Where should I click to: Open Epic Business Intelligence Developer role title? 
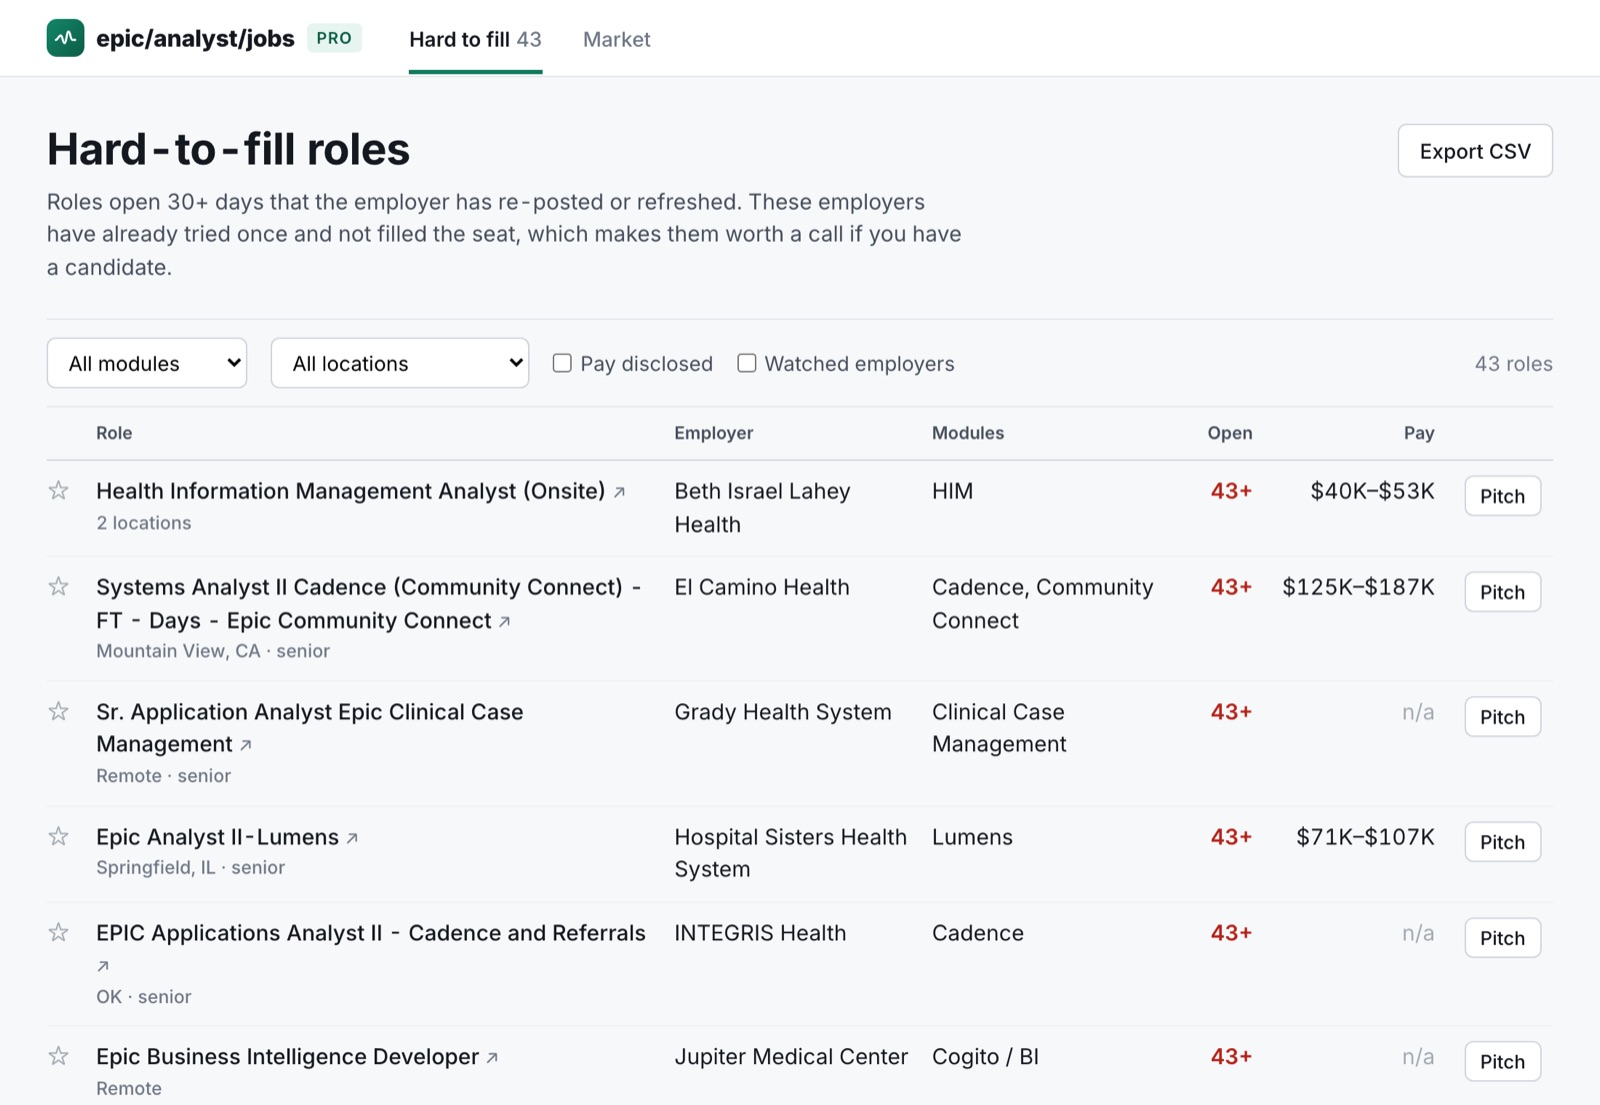pos(287,1057)
